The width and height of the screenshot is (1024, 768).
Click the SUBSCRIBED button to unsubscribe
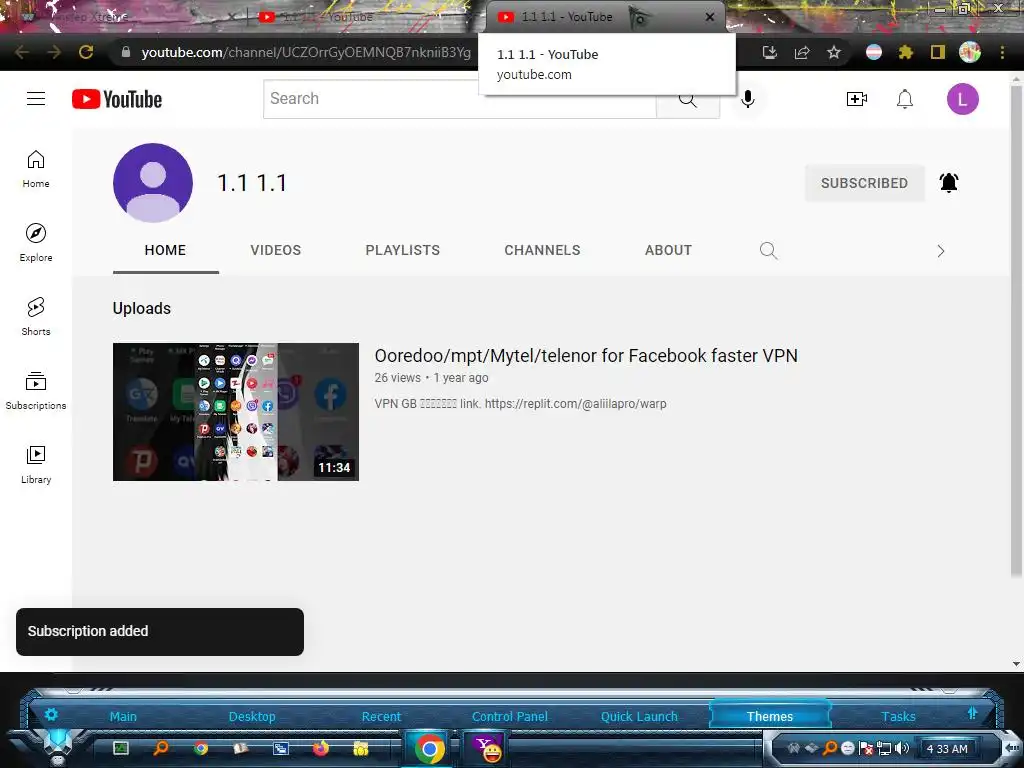864,183
